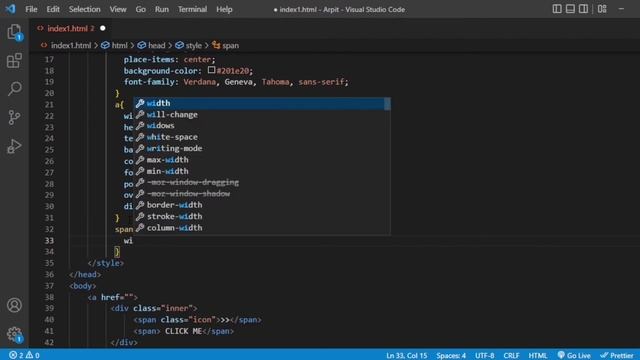The height and width of the screenshot is (360, 640).
Task: Open the Search view magnifier icon
Action: point(14,89)
